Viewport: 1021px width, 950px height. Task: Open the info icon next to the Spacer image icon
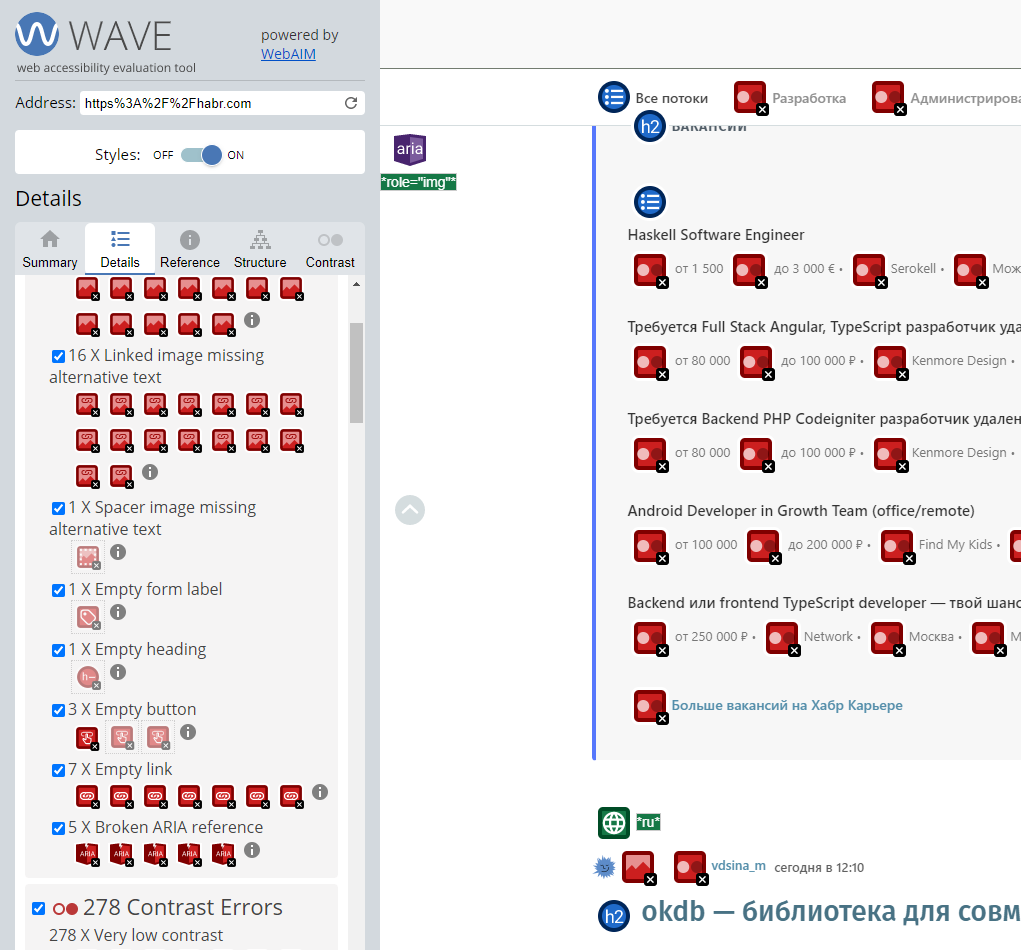click(118, 552)
